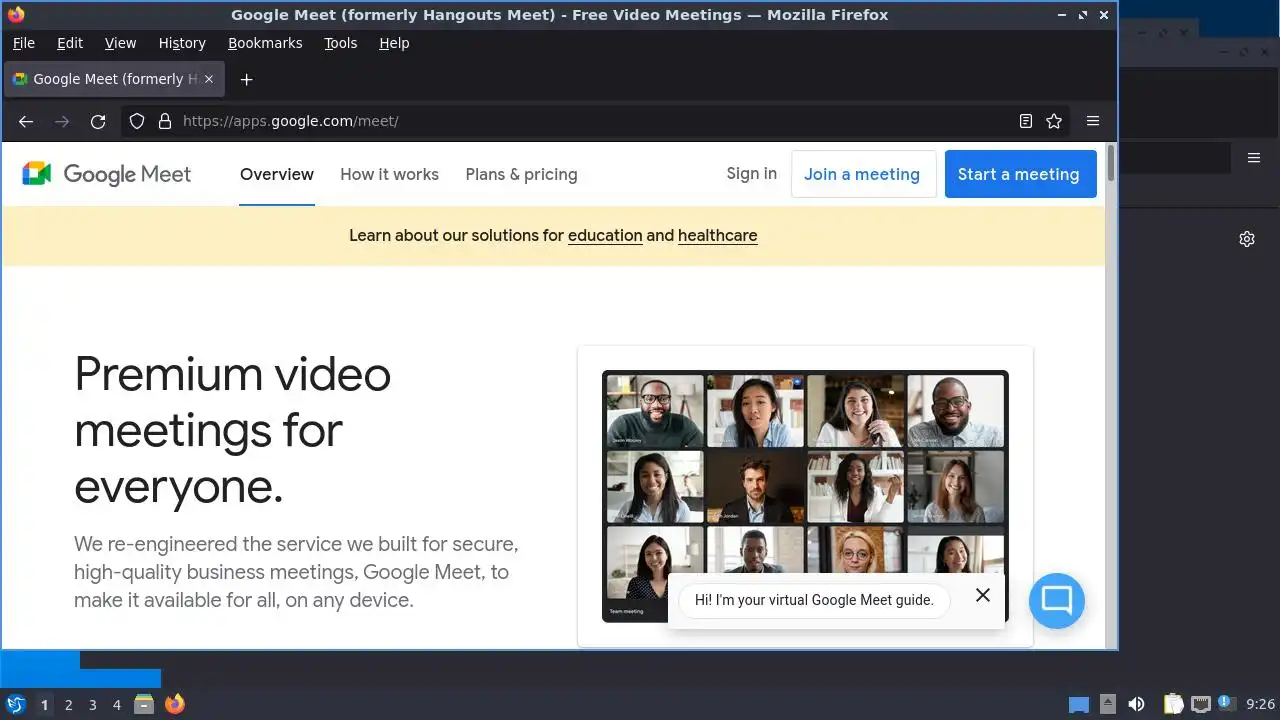Follow the healthcare link
The image size is (1280, 720).
click(x=717, y=236)
